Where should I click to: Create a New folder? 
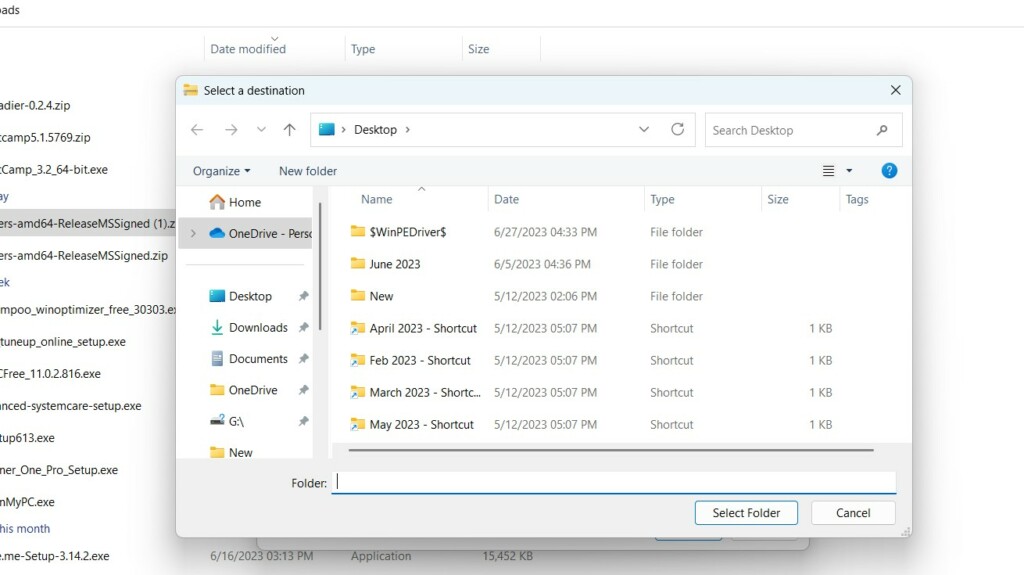[307, 171]
